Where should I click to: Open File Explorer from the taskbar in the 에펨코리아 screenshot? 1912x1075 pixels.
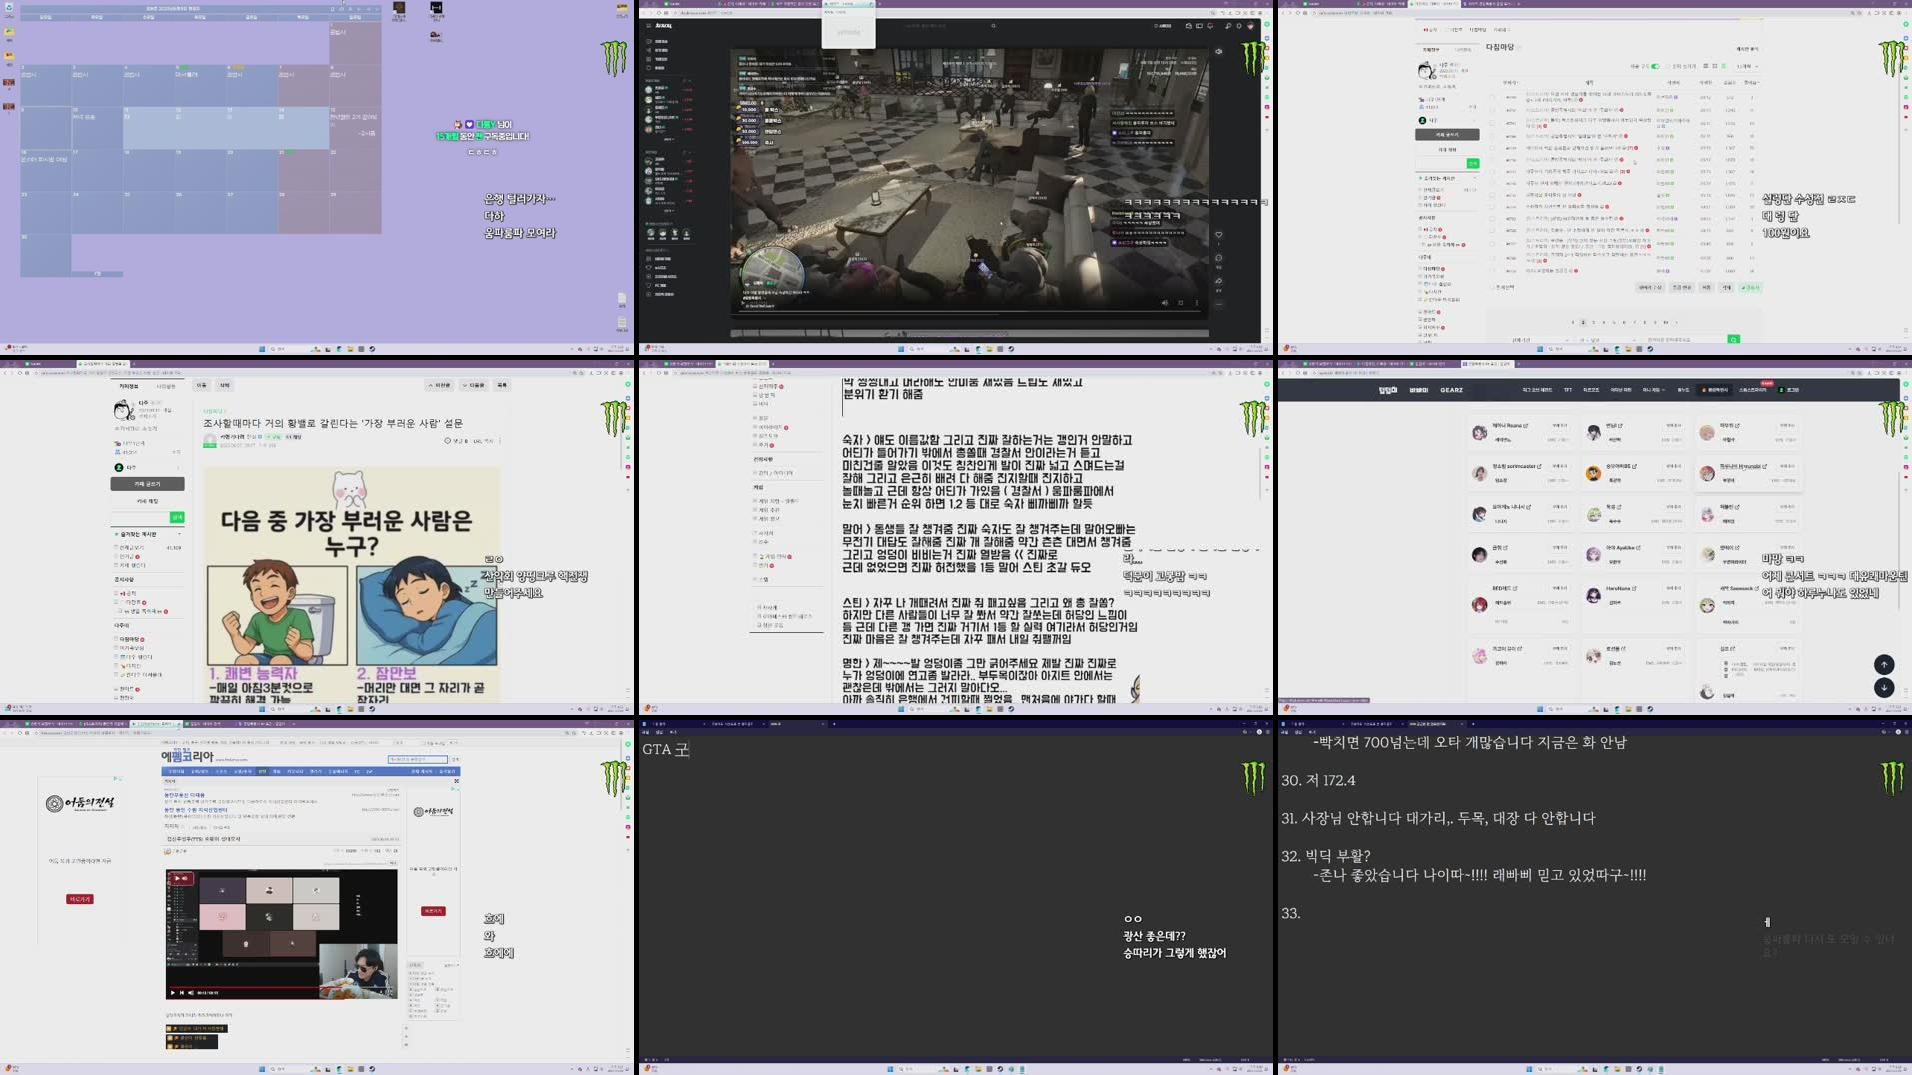point(350,1069)
